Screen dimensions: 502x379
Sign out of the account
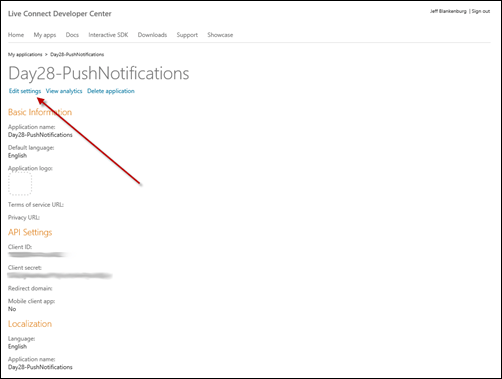click(481, 11)
